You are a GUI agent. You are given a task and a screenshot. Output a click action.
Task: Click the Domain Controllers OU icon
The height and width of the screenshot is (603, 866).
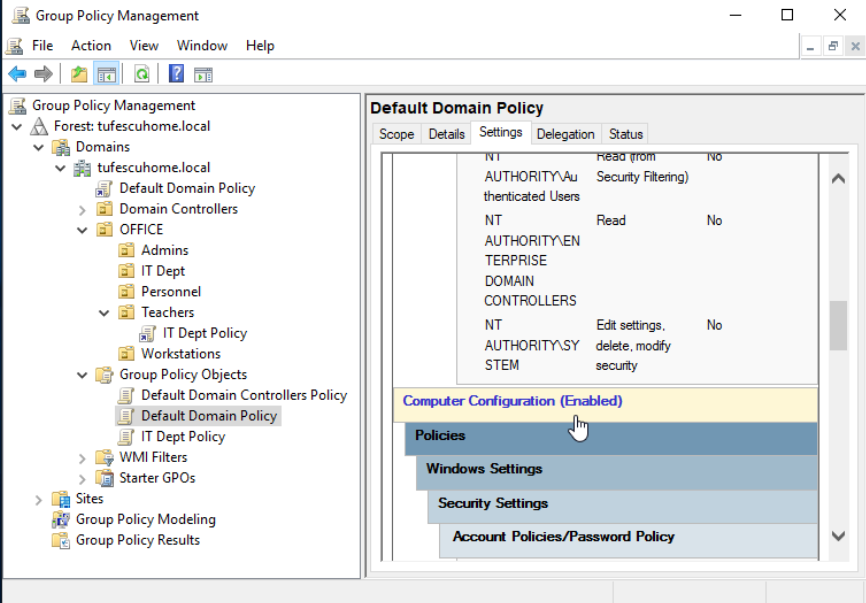(104, 209)
